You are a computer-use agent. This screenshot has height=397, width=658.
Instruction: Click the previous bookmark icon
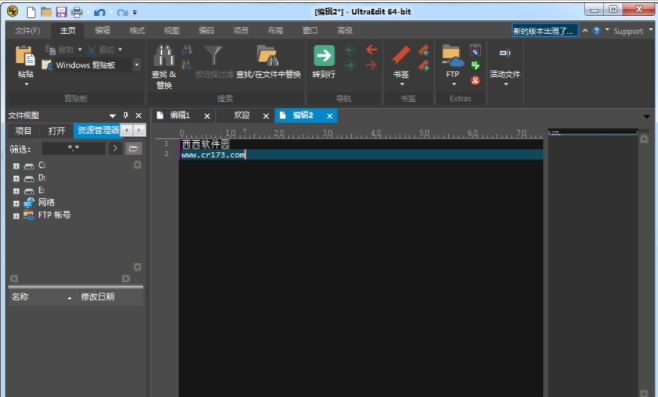coord(423,50)
